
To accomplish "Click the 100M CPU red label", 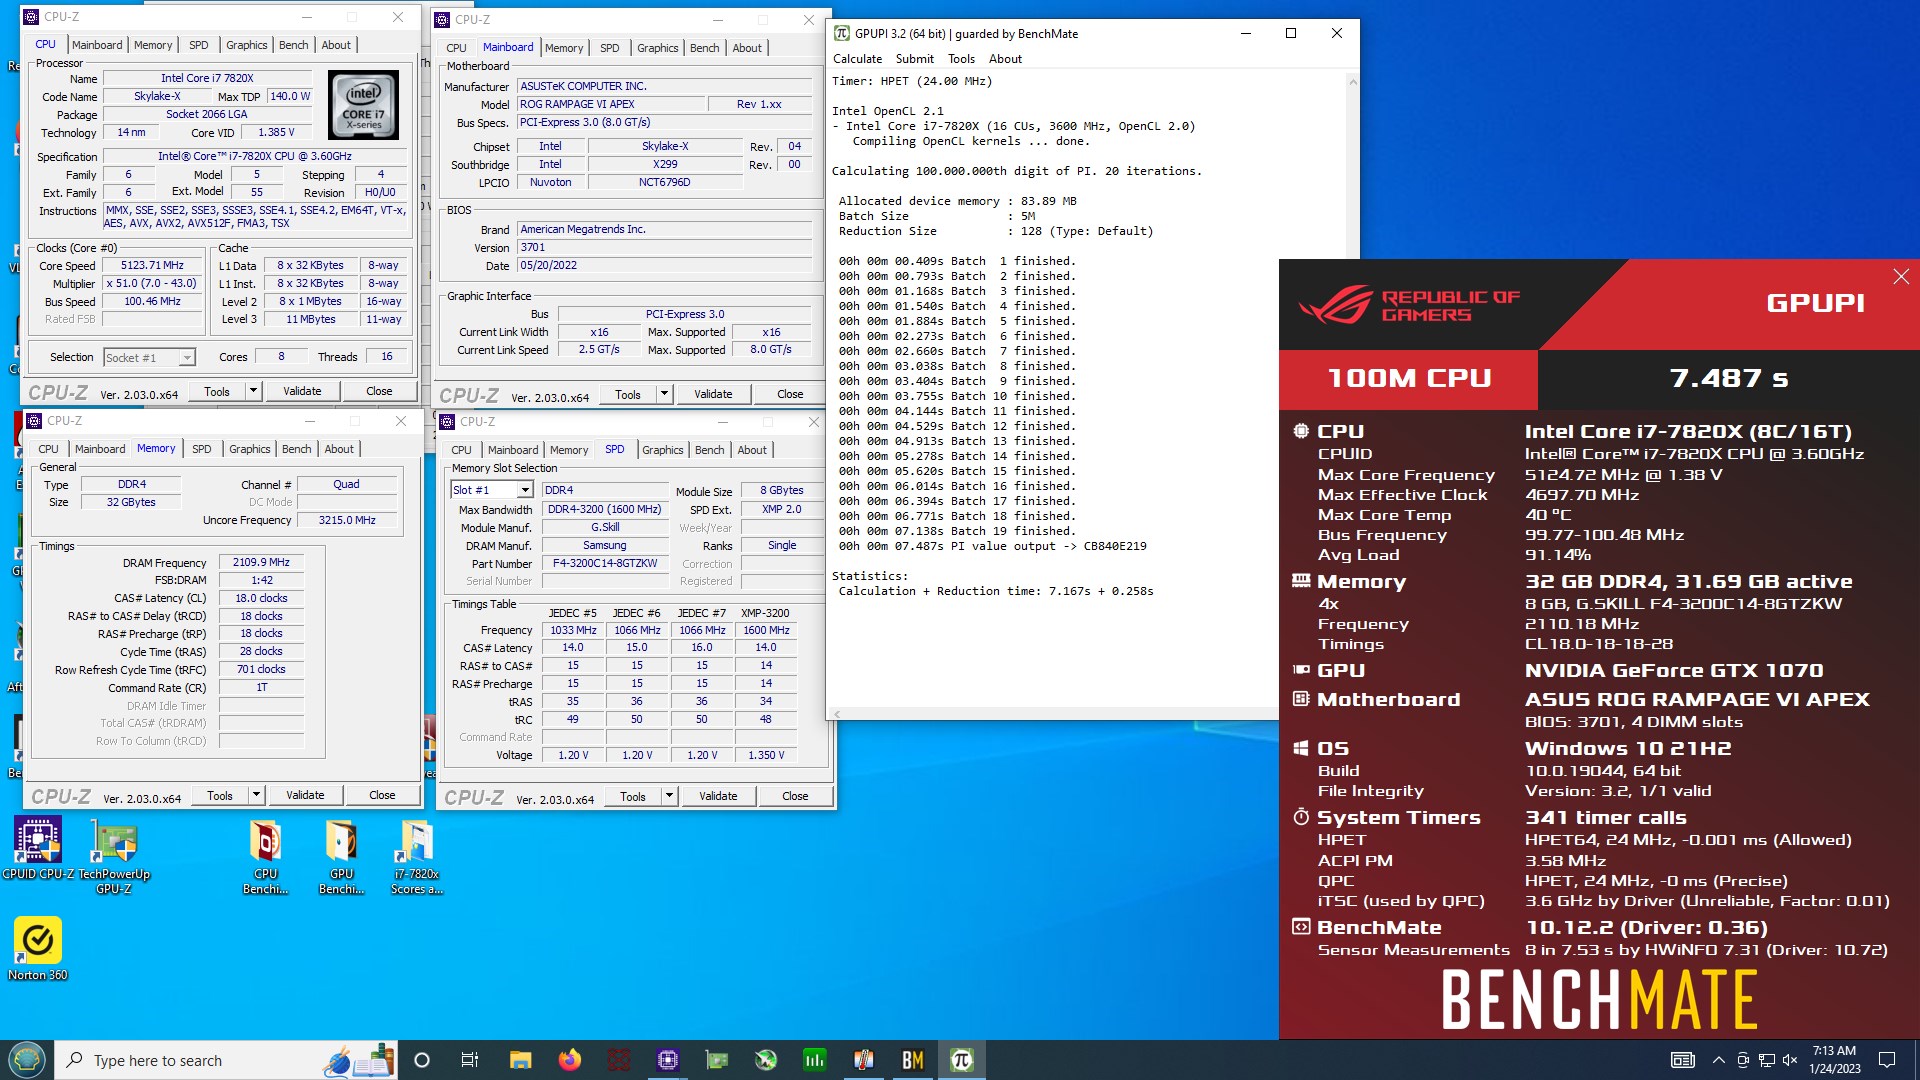I will click(1409, 379).
